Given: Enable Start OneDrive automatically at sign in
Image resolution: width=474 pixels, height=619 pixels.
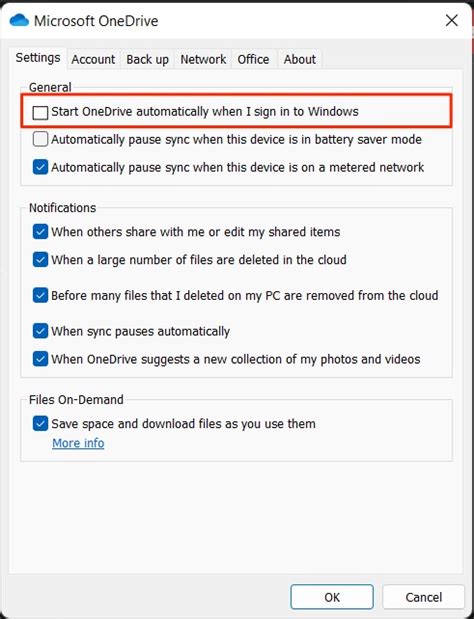Looking at the screenshot, I should (40, 112).
